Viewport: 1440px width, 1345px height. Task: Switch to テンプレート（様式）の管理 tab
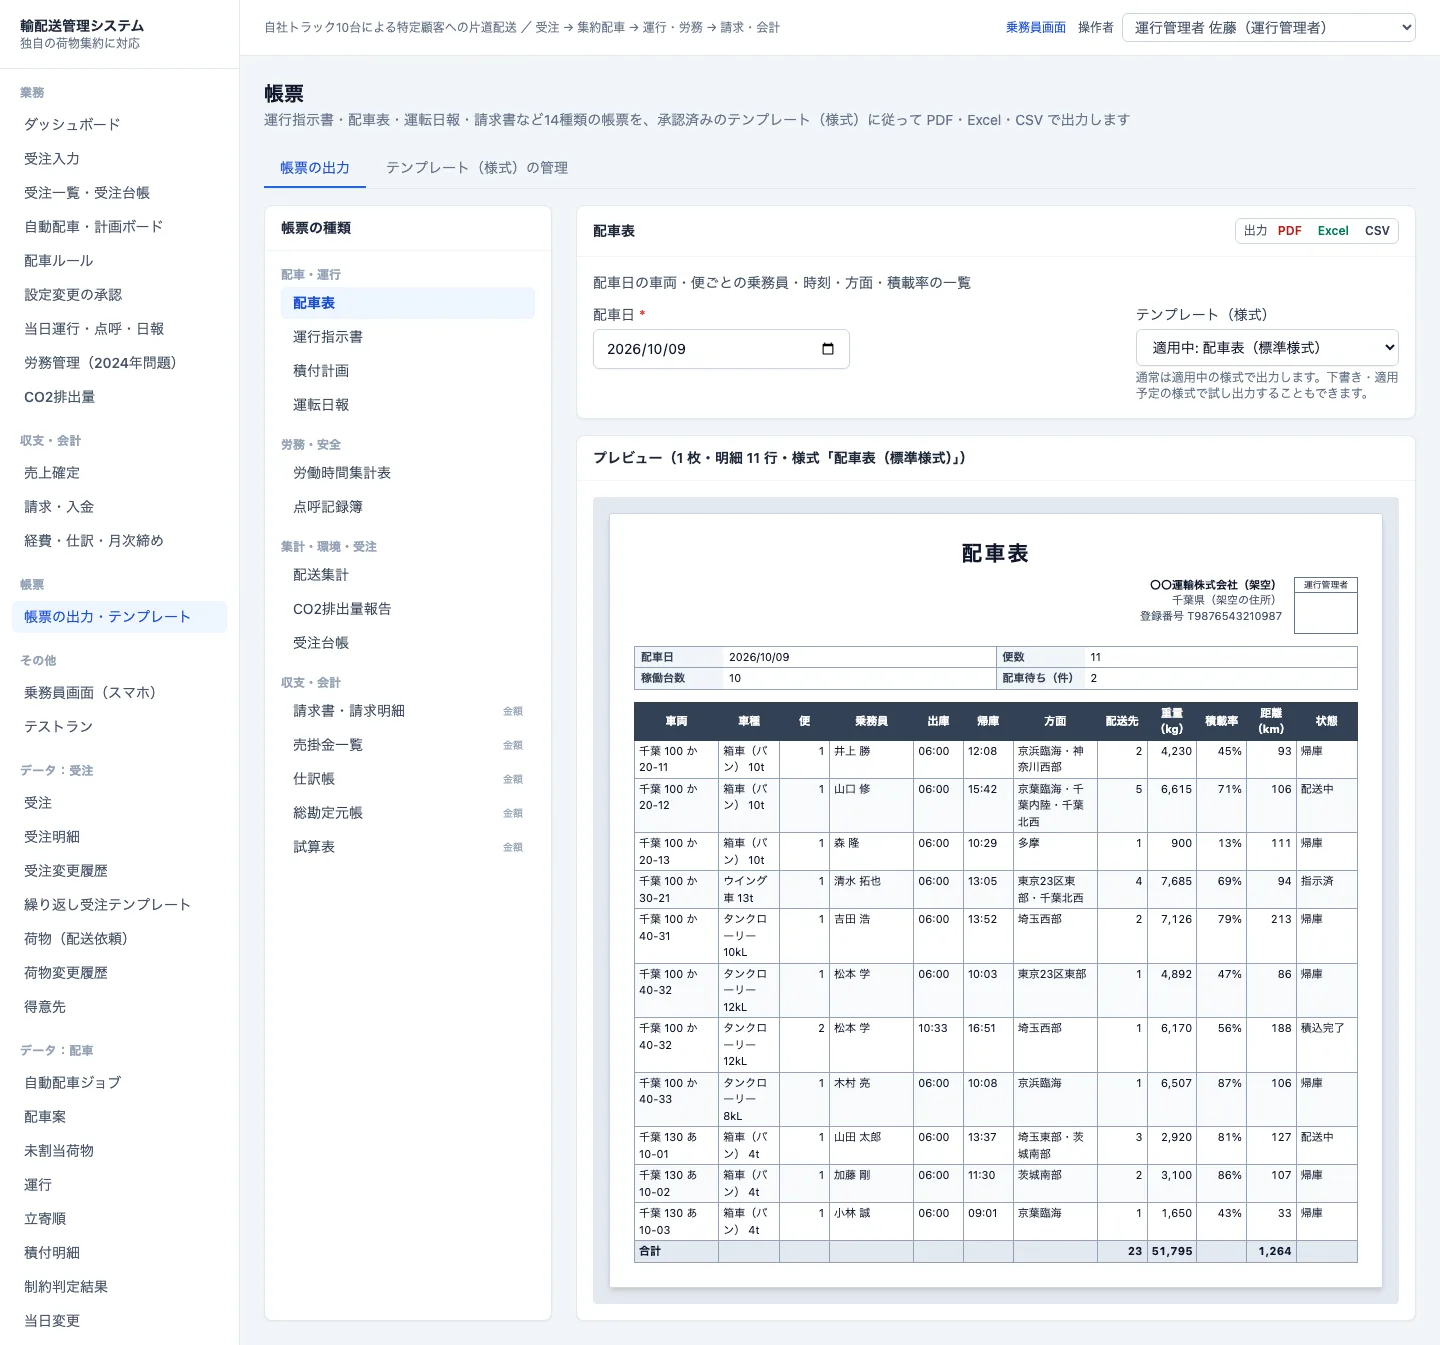pos(477,168)
